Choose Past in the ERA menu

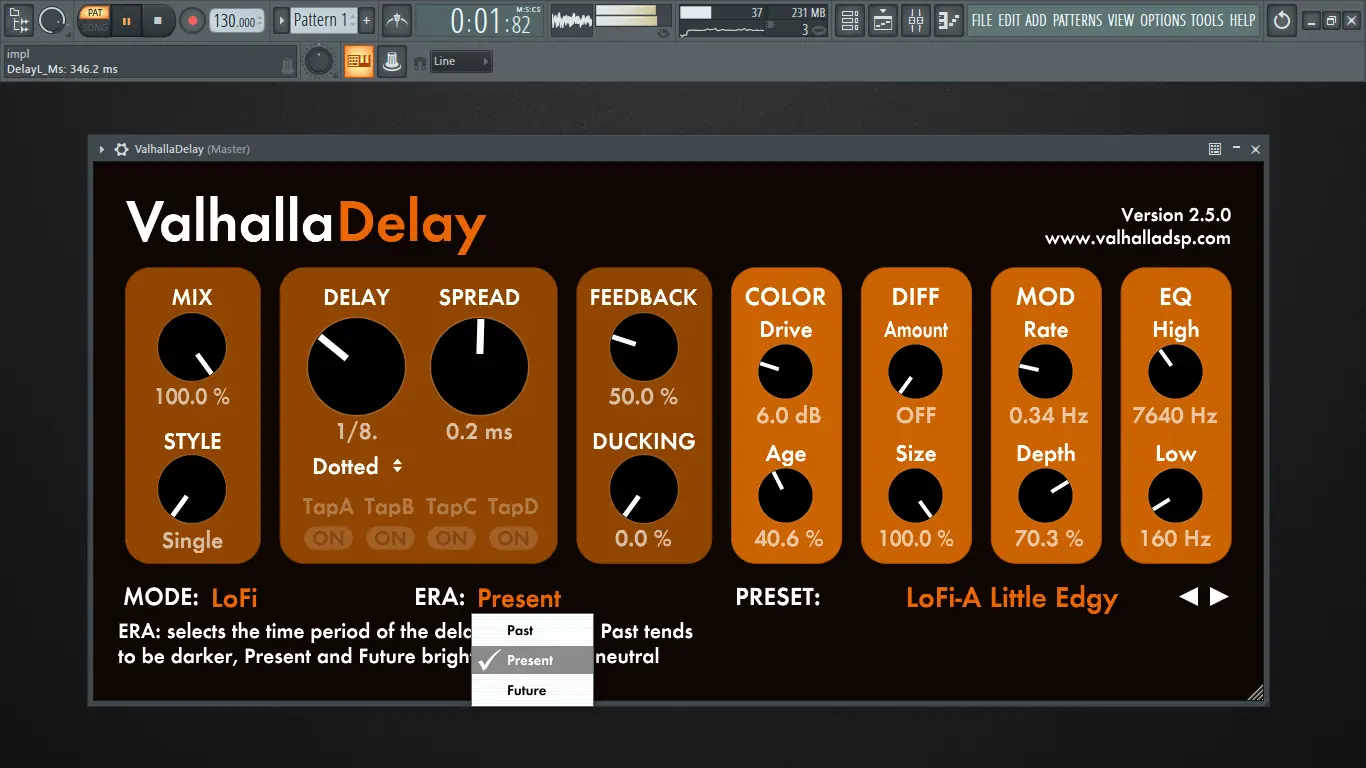click(x=532, y=630)
